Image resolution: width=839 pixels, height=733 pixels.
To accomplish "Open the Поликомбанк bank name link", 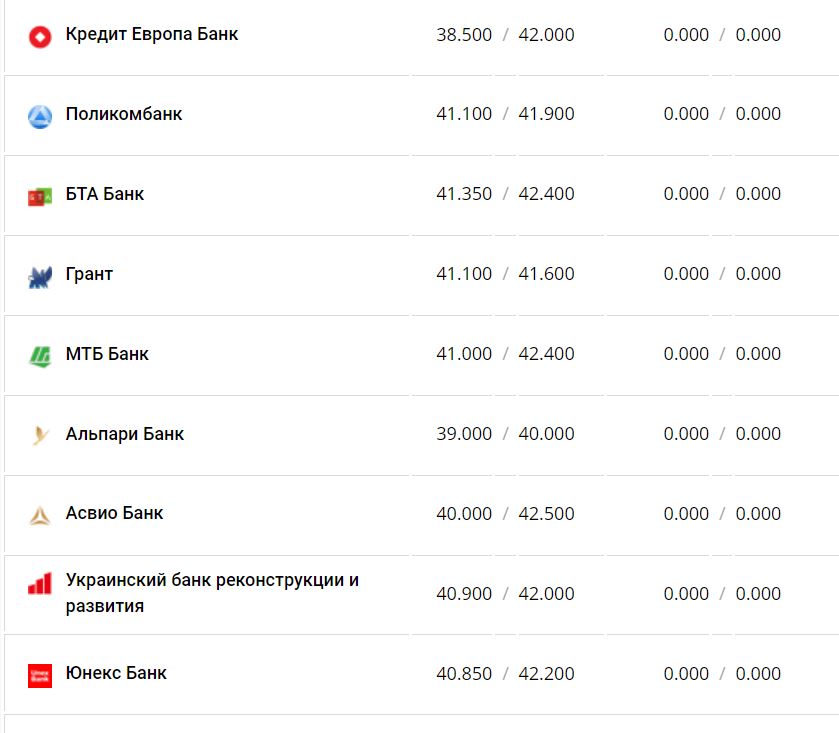I will point(124,114).
